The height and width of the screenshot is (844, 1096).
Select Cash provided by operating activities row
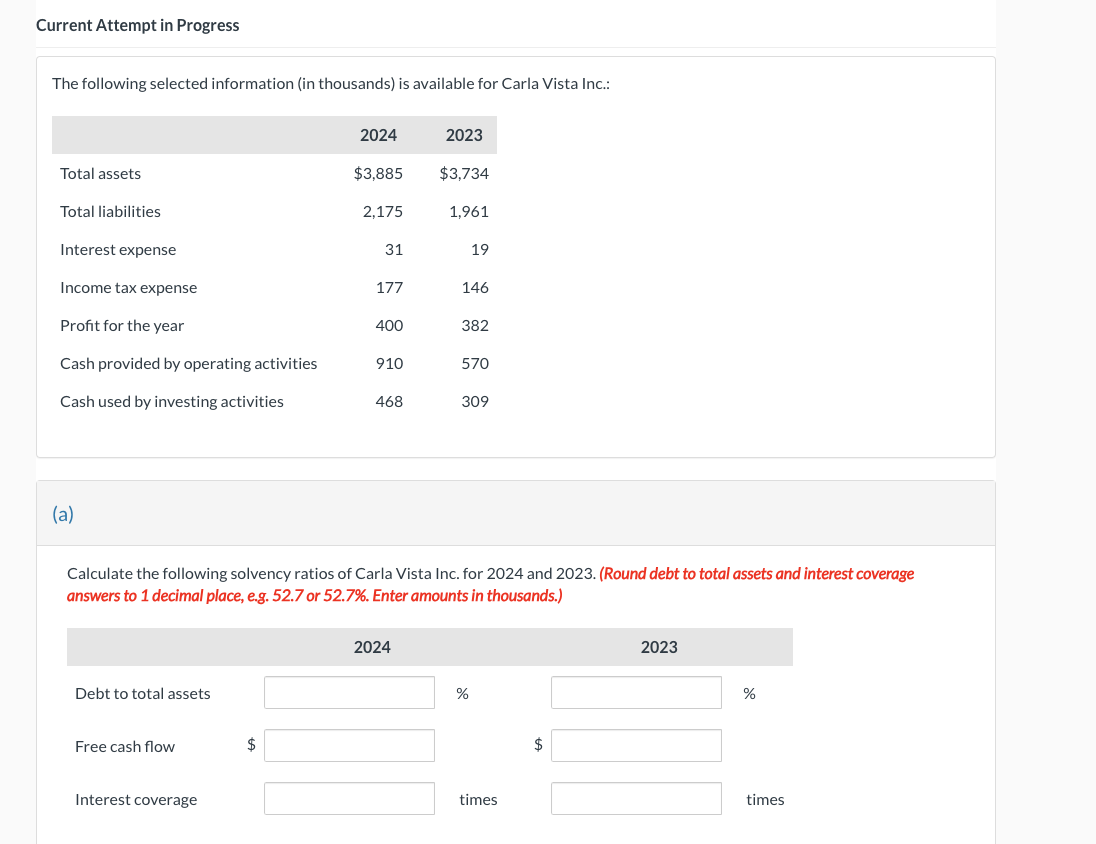[x=188, y=363]
